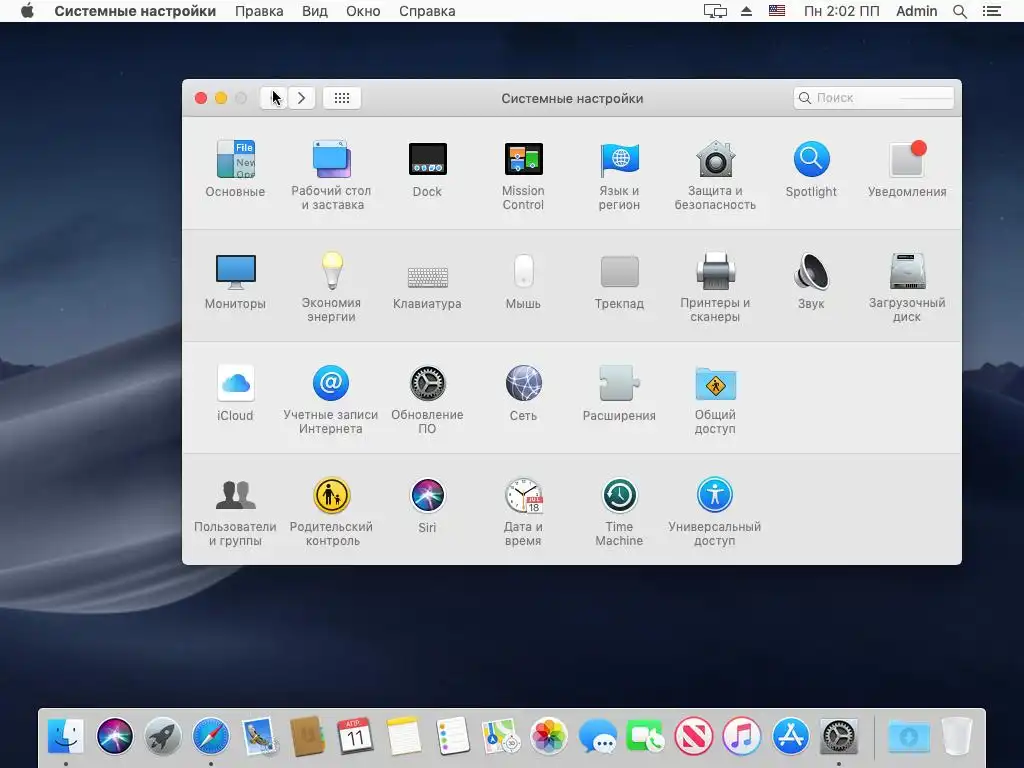This screenshot has height=768, width=1024.
Task: Open Универсальный доступ pane
Action: 715,512
